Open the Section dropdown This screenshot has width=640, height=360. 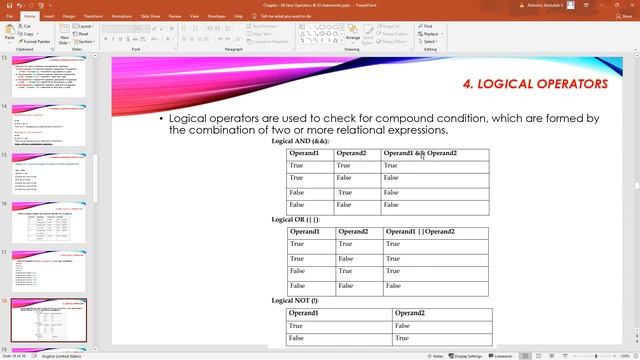84,42
